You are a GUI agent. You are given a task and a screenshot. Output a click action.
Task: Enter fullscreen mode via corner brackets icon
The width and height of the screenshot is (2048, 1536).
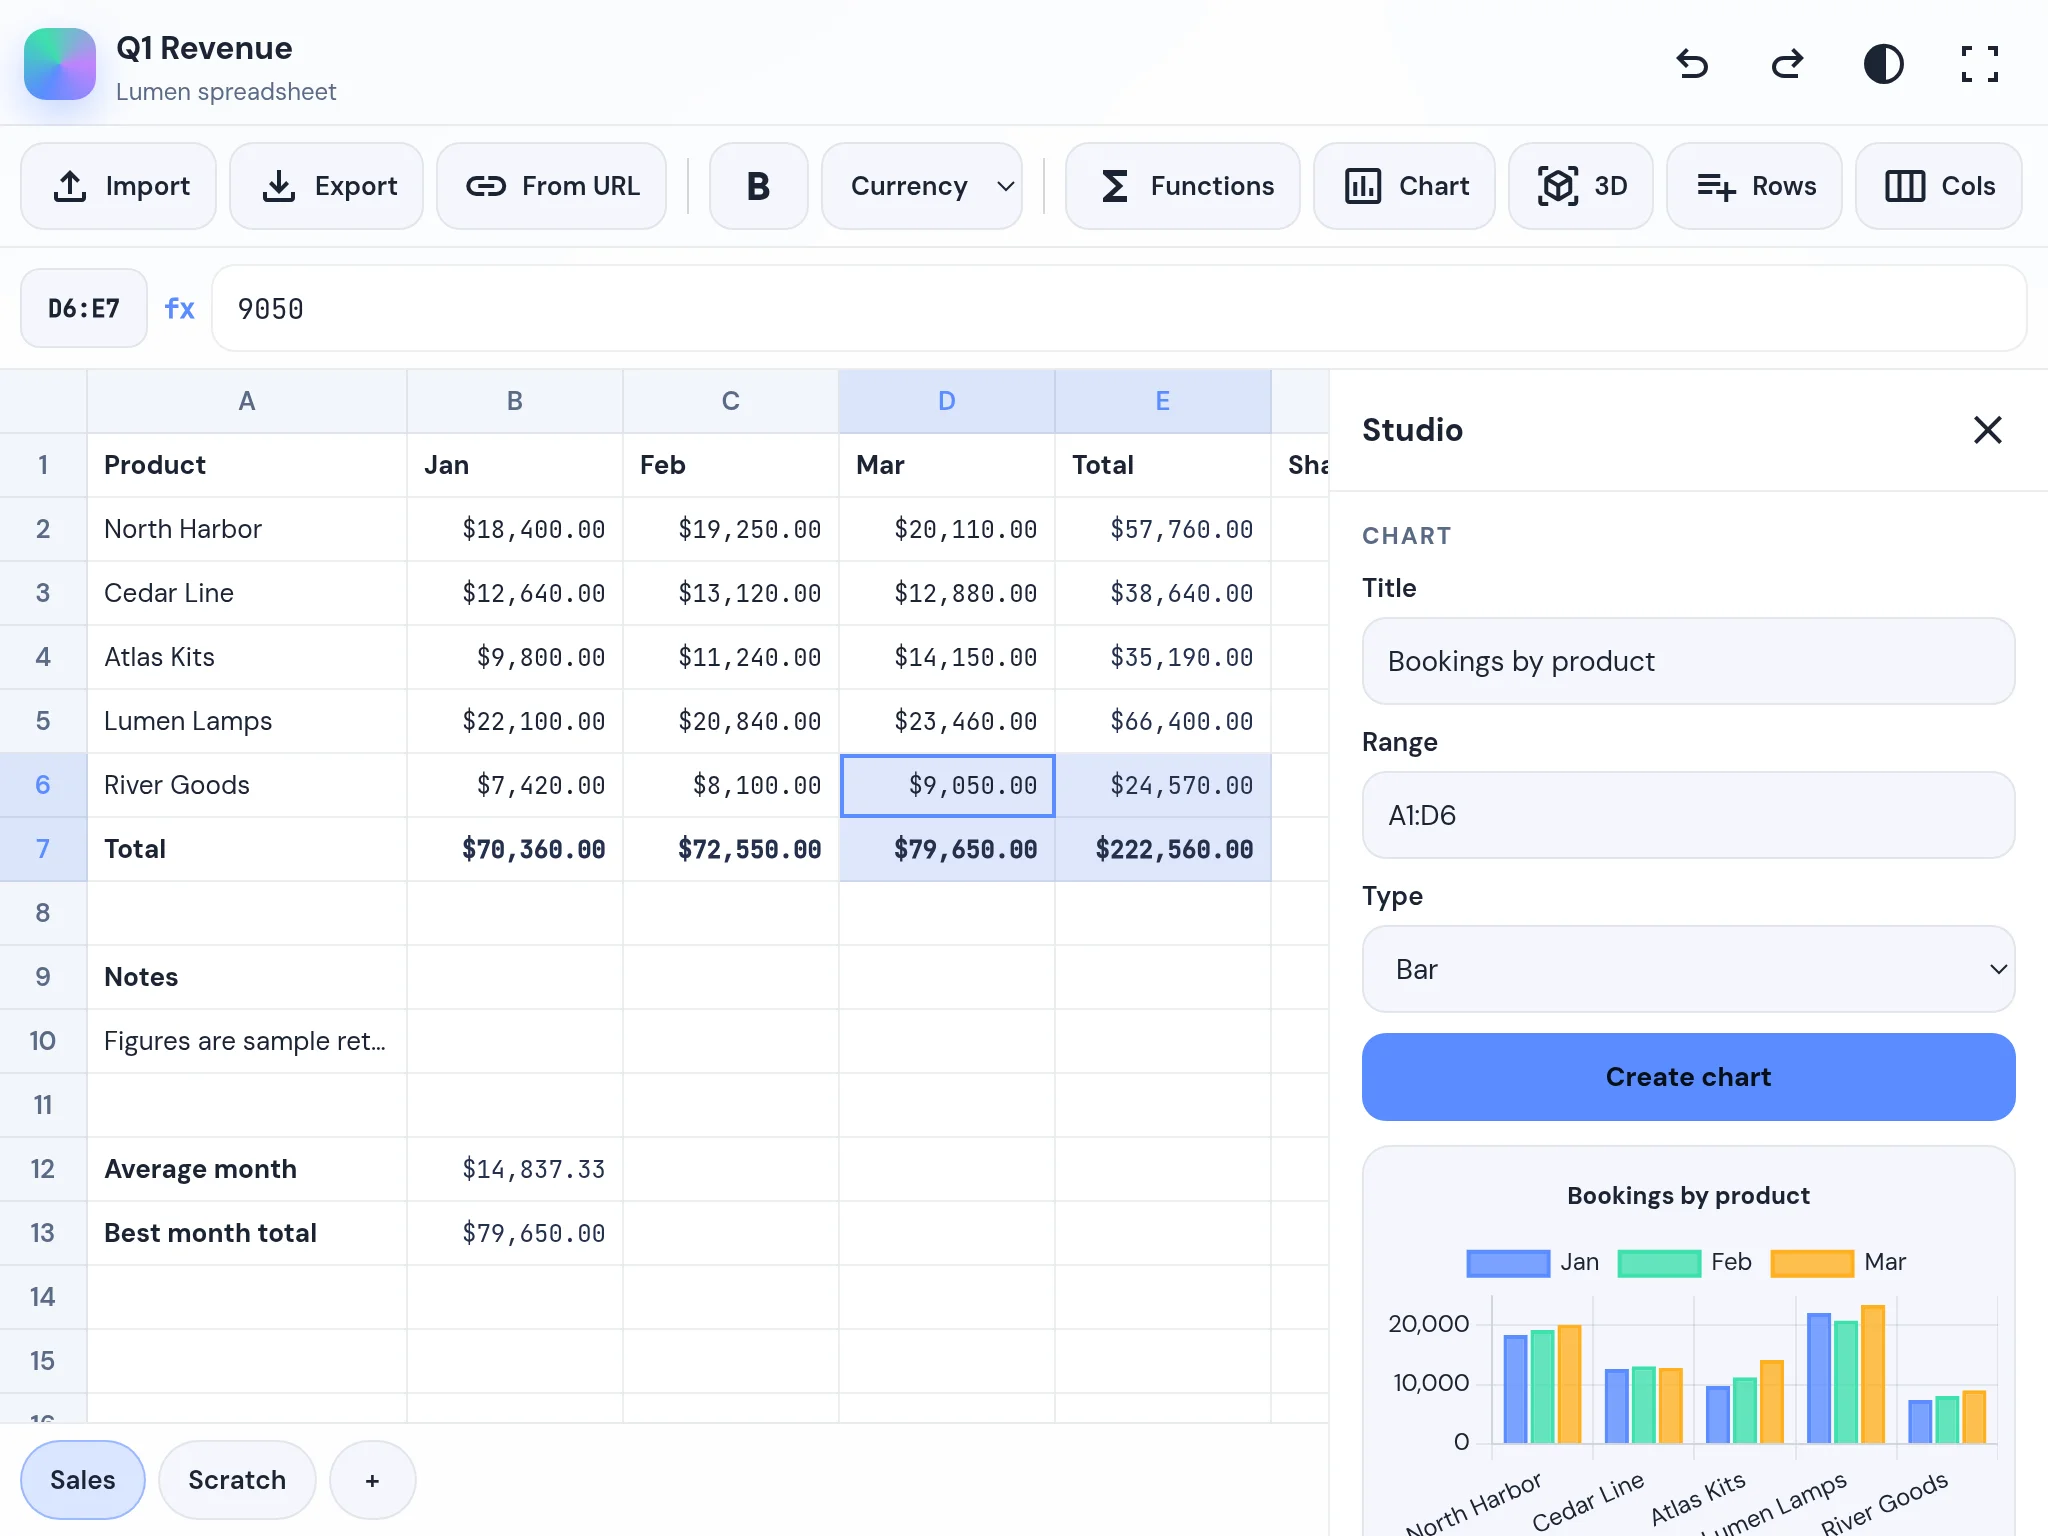click(x=1980, y=64)
